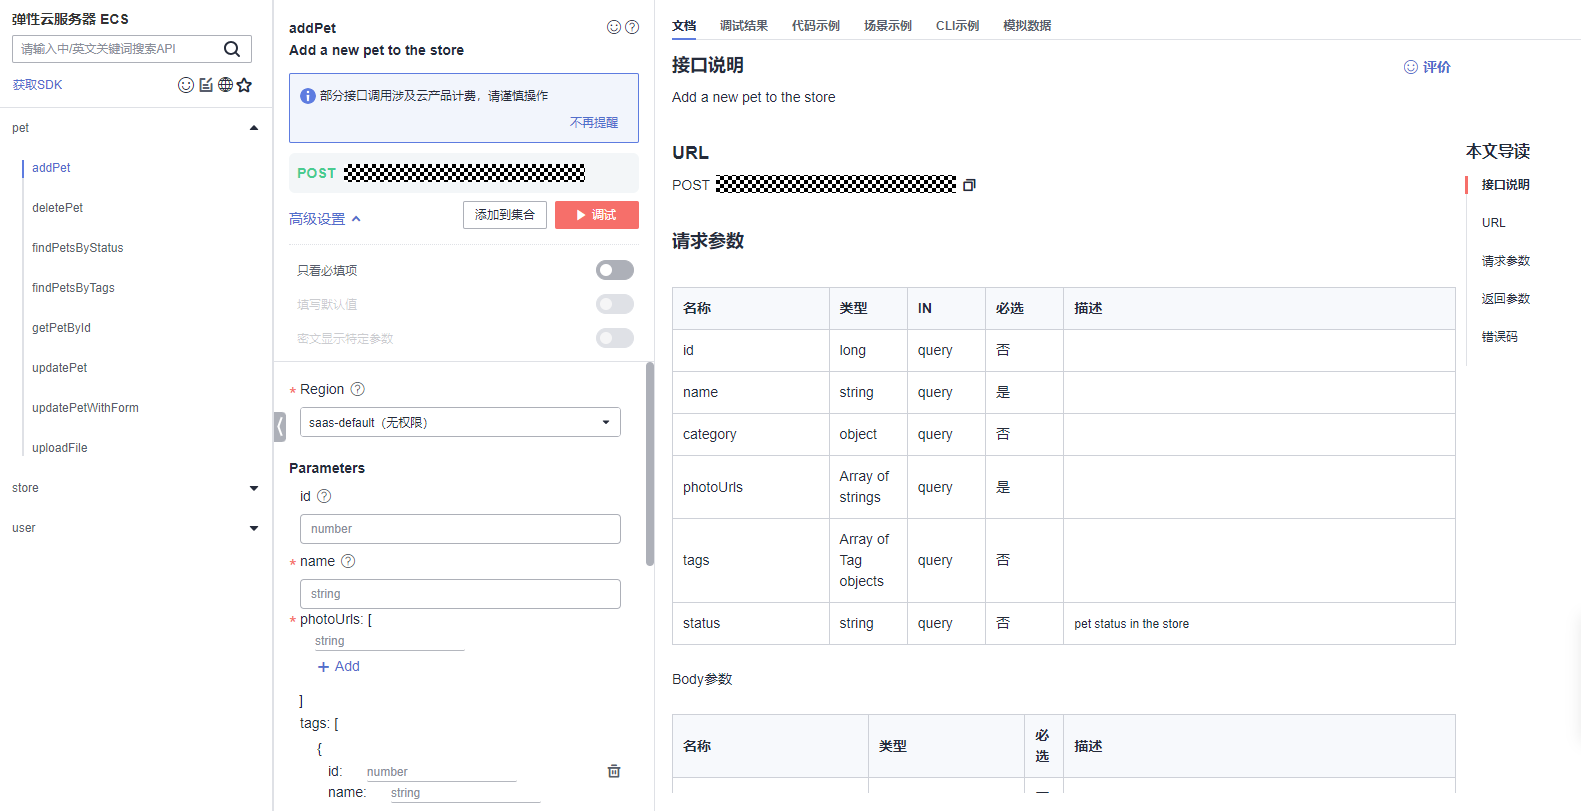Select updatePet in the API list
Screen dimensions: 1581x811
[x=59, y=368]
